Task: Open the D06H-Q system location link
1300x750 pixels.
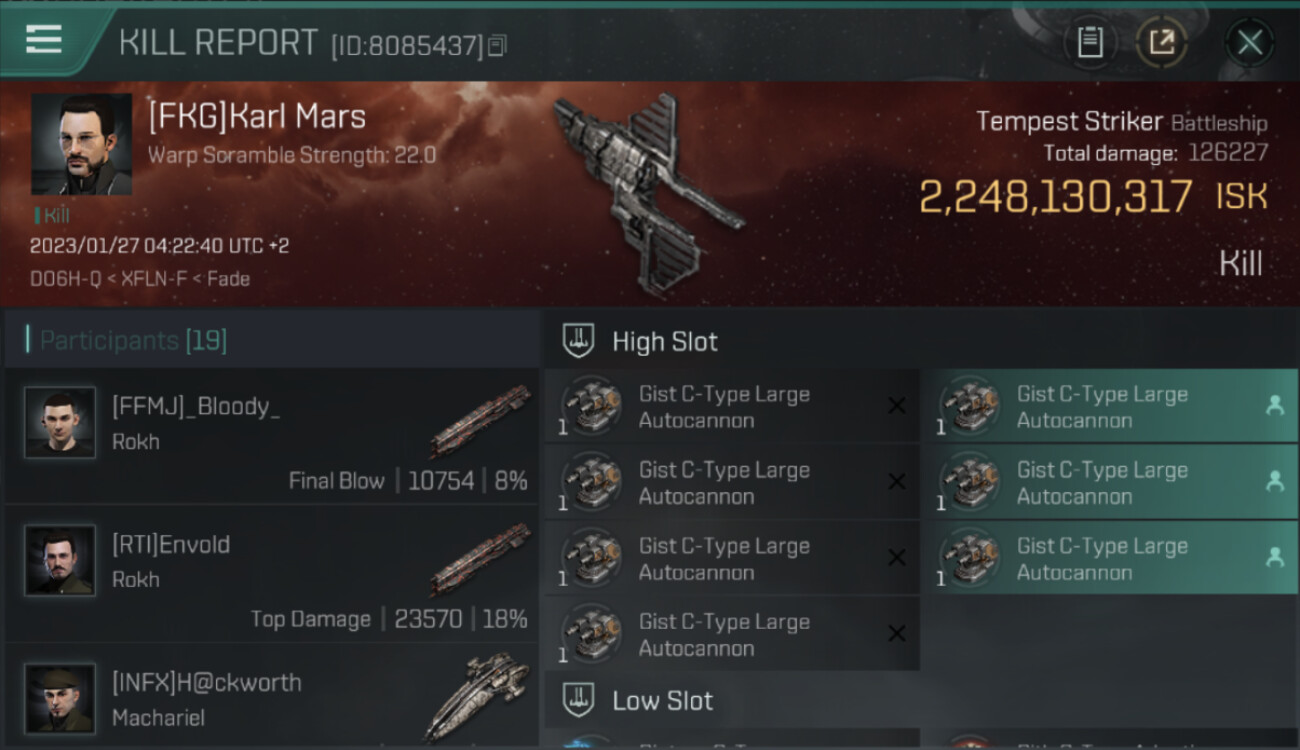Action: coord(65,279)
